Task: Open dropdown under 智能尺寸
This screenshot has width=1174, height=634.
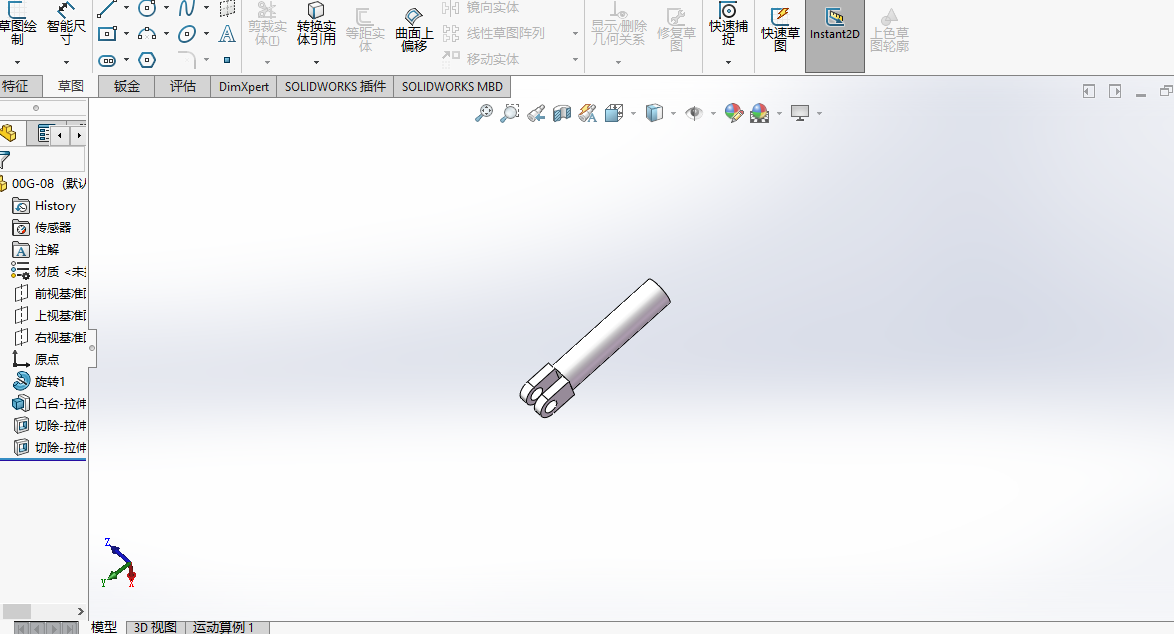Action: point(66,62)
